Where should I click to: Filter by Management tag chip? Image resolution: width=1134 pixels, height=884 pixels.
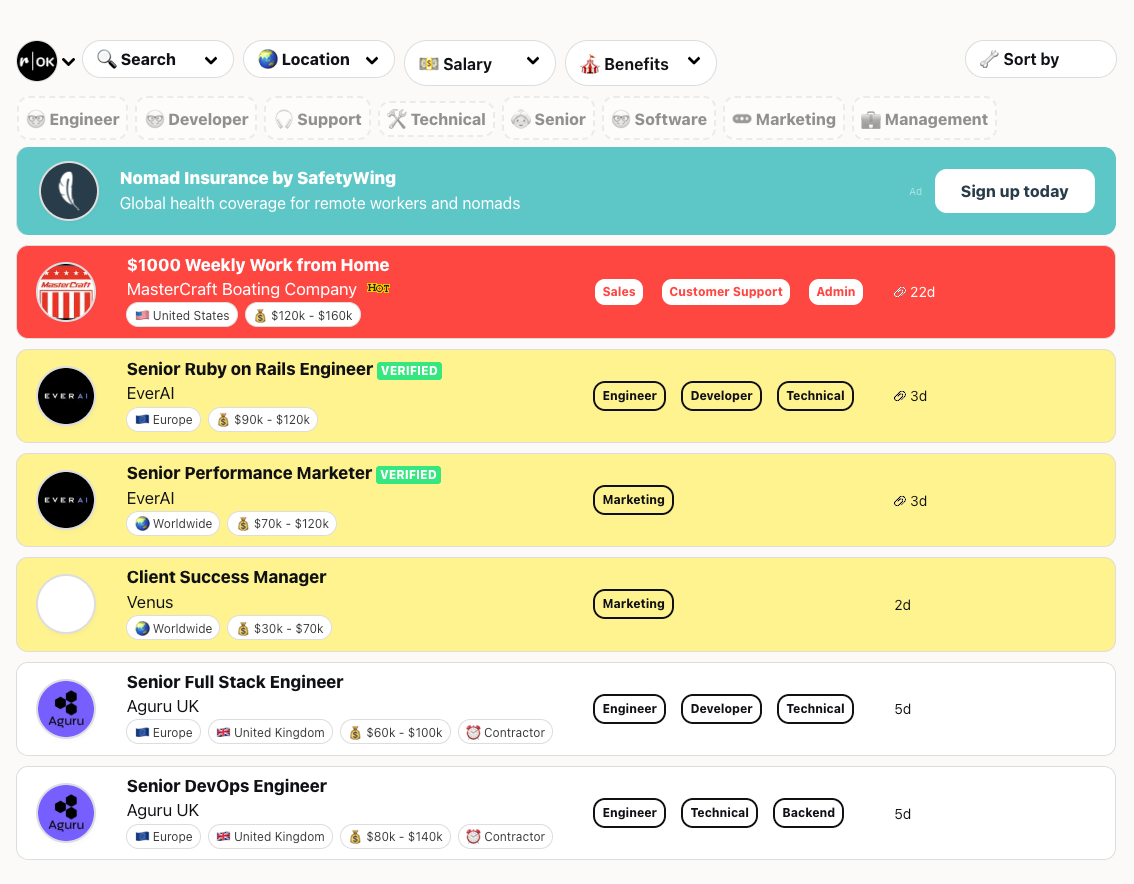[x=925, y=119]
